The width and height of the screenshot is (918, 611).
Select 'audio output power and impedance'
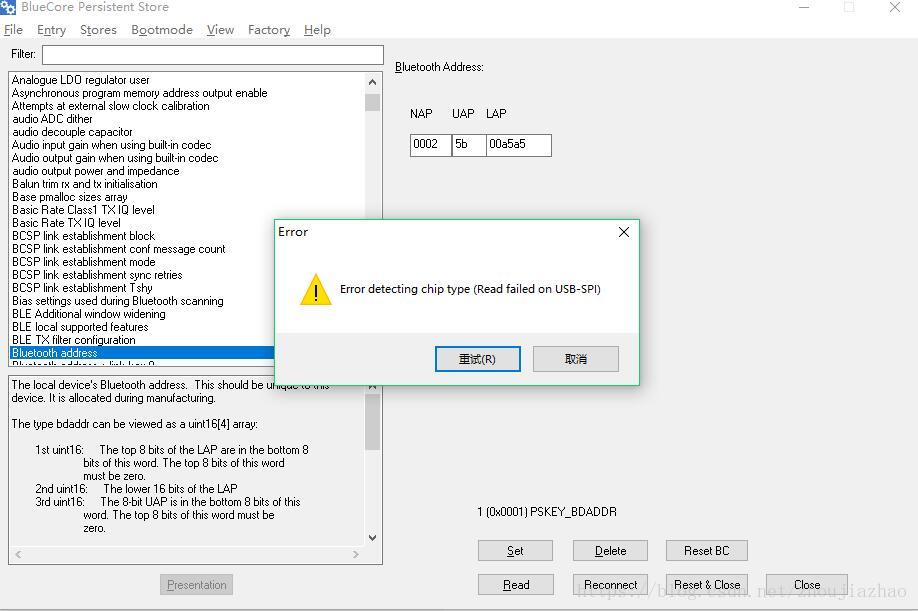95,171
